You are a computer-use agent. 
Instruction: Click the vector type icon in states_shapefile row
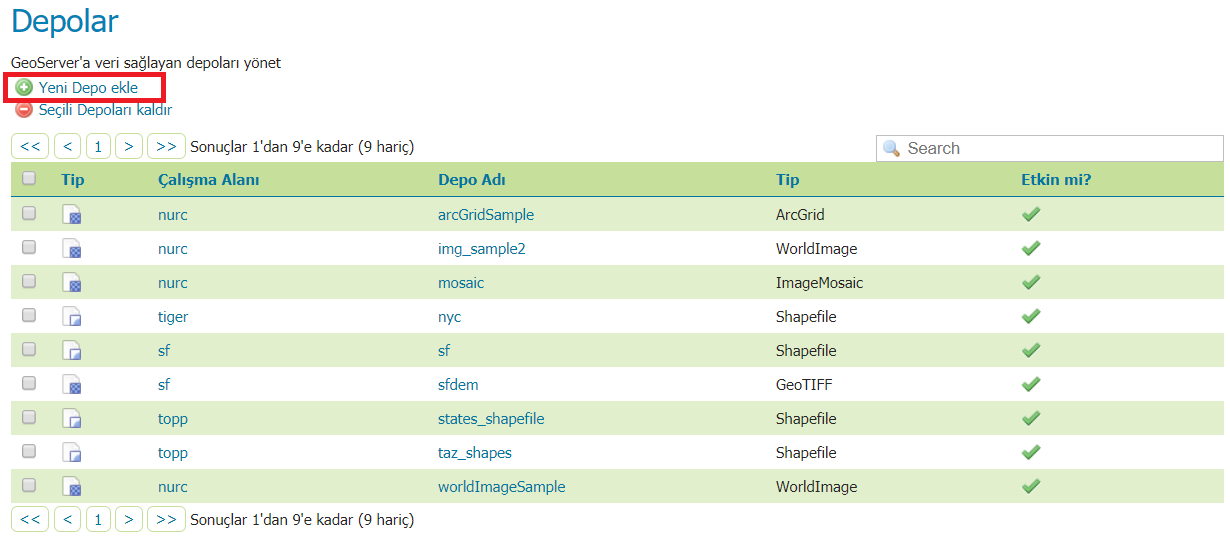(72, 419)
